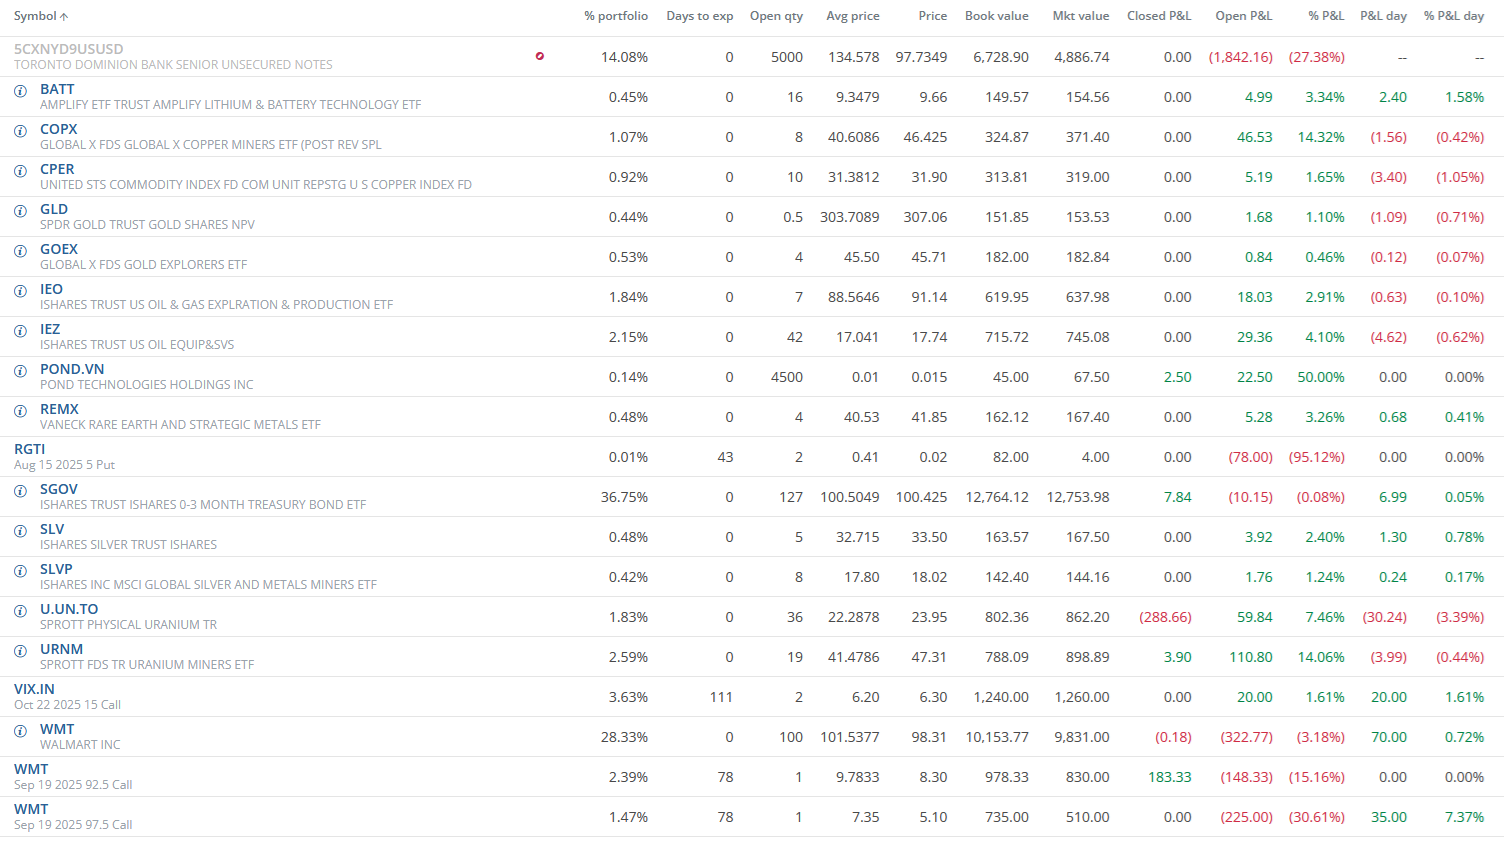1504x857 pixels.
Task: View SLVP details info icon
Action: pos(20,571)
